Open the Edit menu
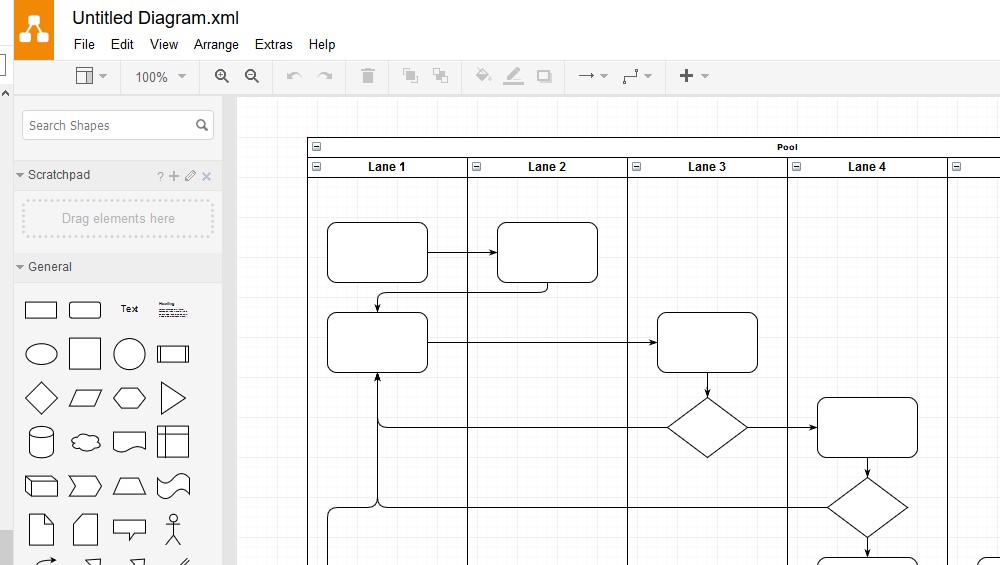The width and height of the screenshot is (1000, 565). click(x=122, y=45)
